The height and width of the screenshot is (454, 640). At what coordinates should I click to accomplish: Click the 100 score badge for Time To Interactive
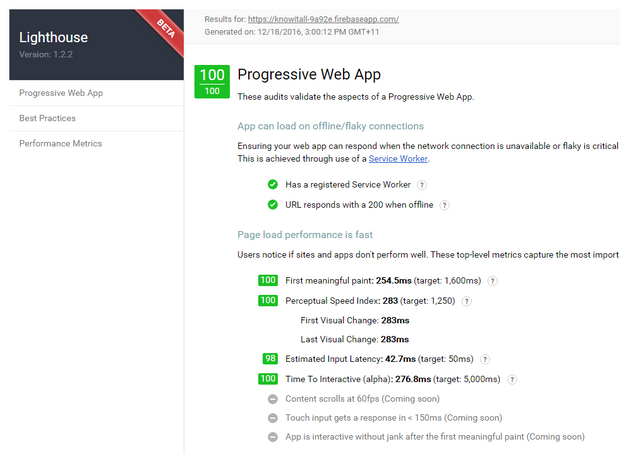pos(268,379)
